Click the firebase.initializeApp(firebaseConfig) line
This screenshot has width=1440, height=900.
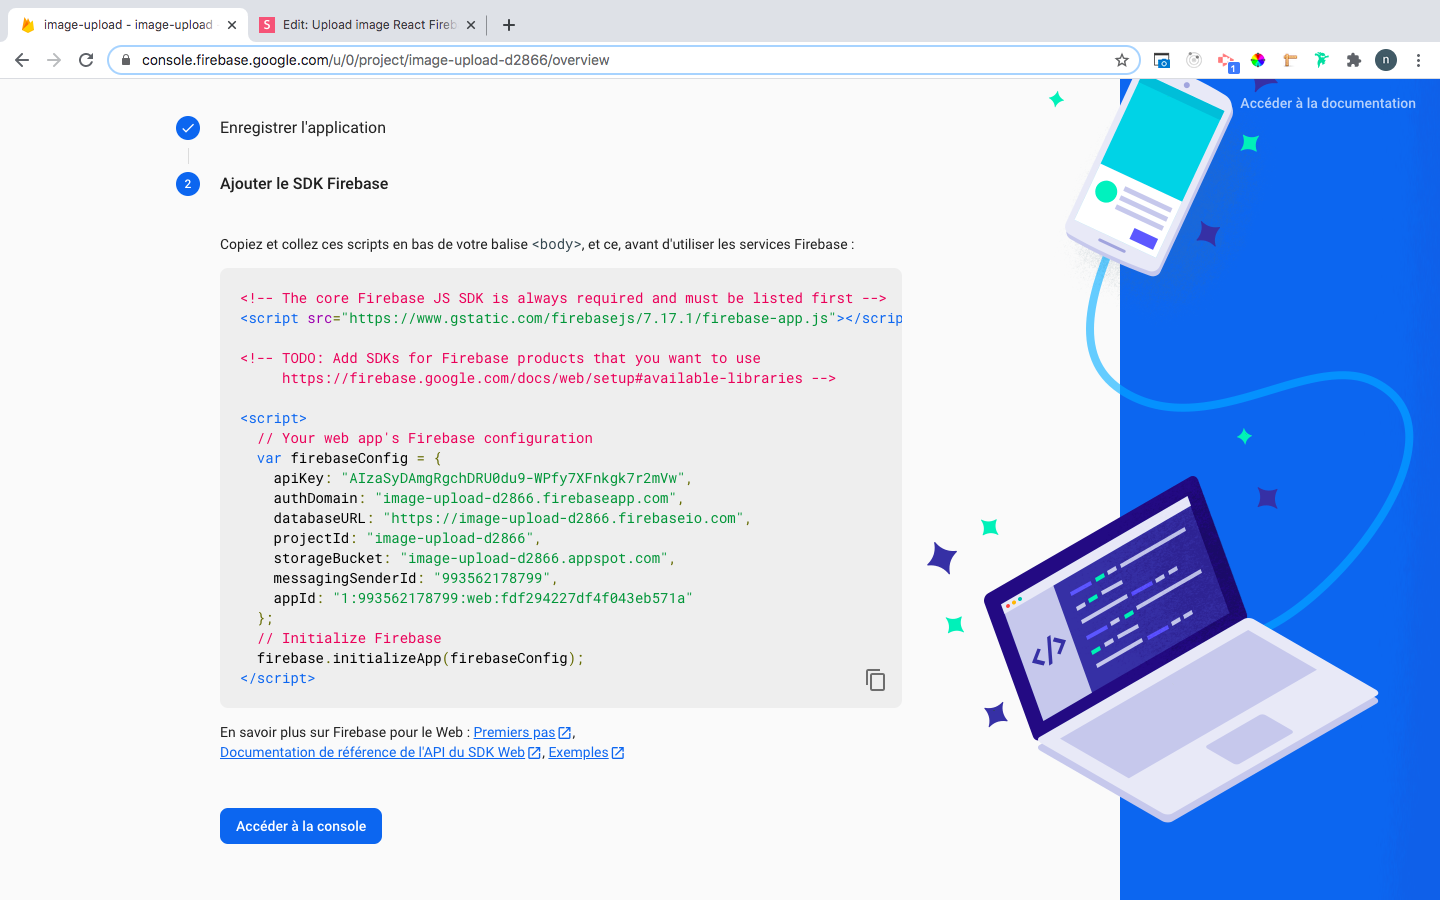tap(420, 658)
